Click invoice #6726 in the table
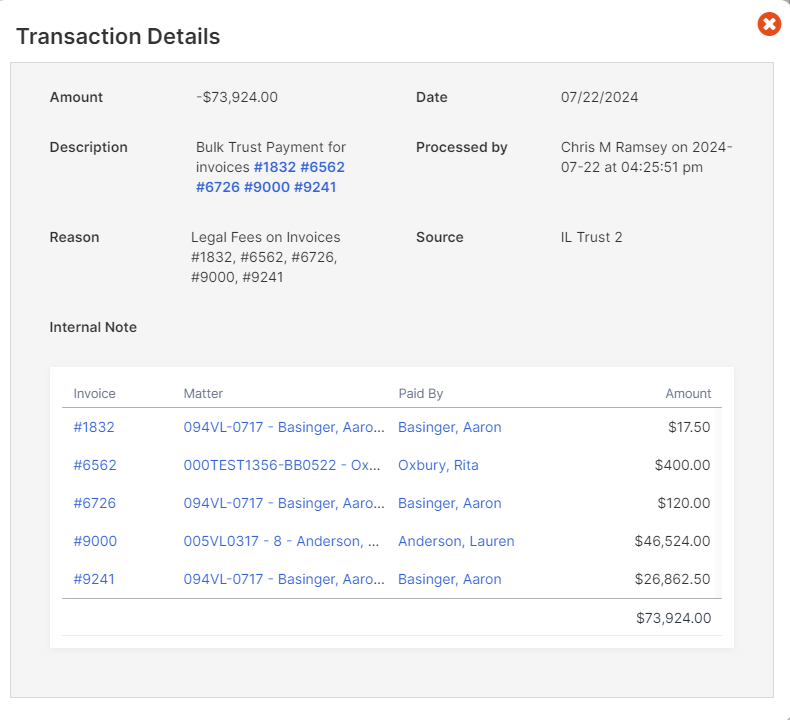 tap(95, 503)
